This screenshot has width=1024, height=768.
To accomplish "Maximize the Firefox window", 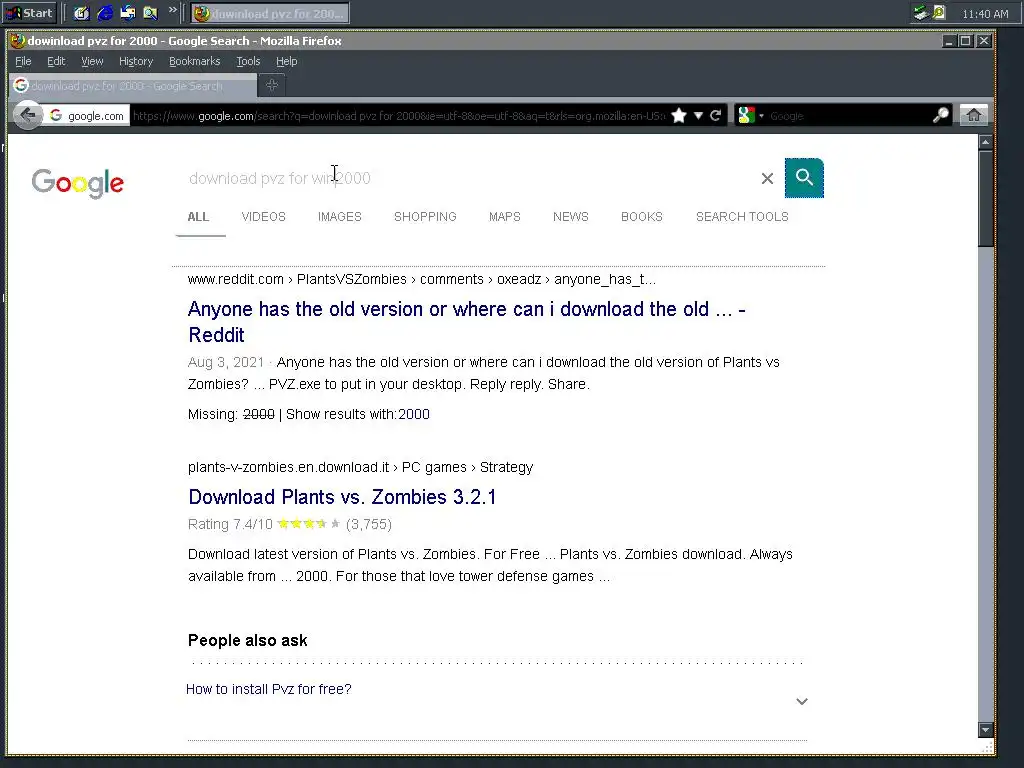I will (965, 41).
